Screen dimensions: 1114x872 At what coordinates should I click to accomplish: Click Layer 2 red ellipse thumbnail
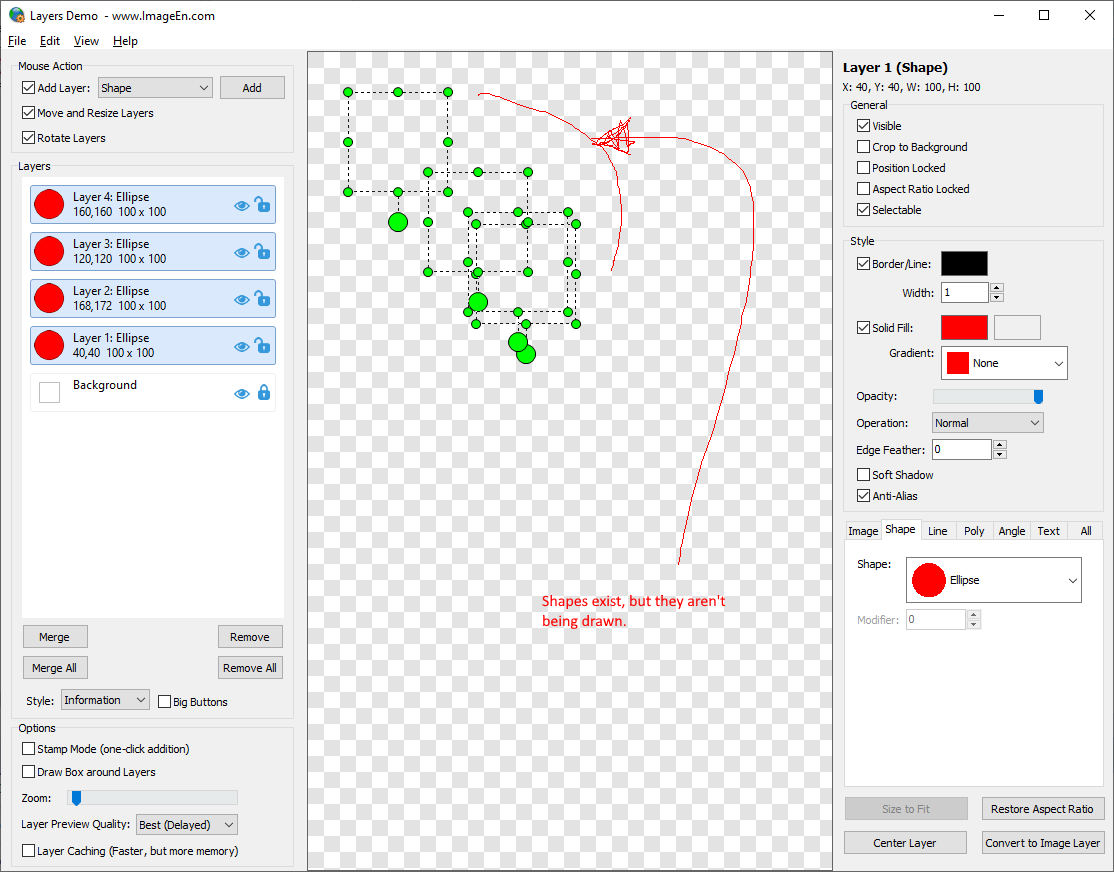pyautogui.click(x=49, y=298)
